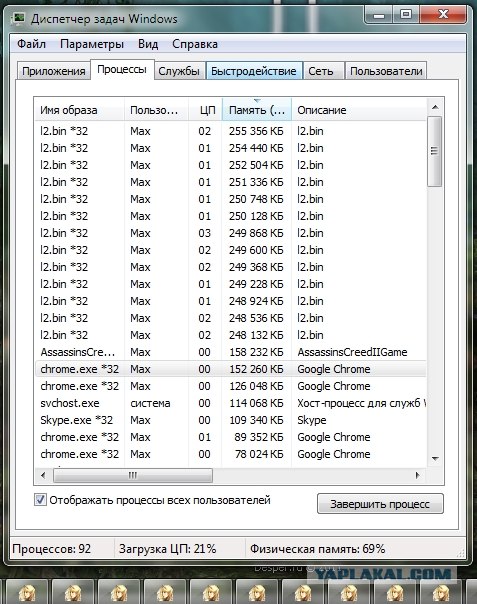Select the l2.bin row using 249 368 КБ
The image size is (477, 604).
(x=230, y=267)
